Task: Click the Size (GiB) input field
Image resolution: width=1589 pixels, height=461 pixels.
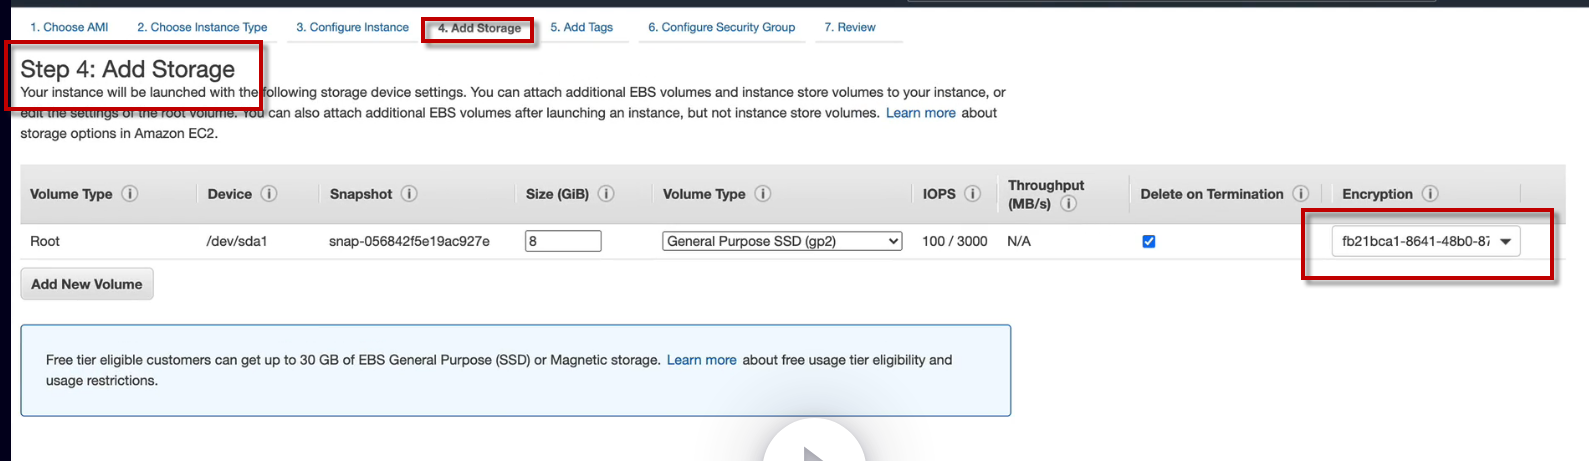Action: pyautogui.click(x=563, y=241)
